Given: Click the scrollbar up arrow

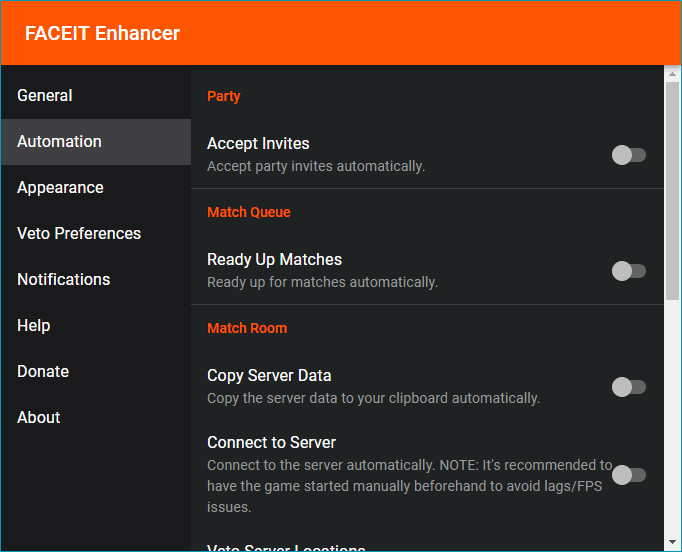Looking at the screenshot, I should pyautogui.click(x=672, y=74).
